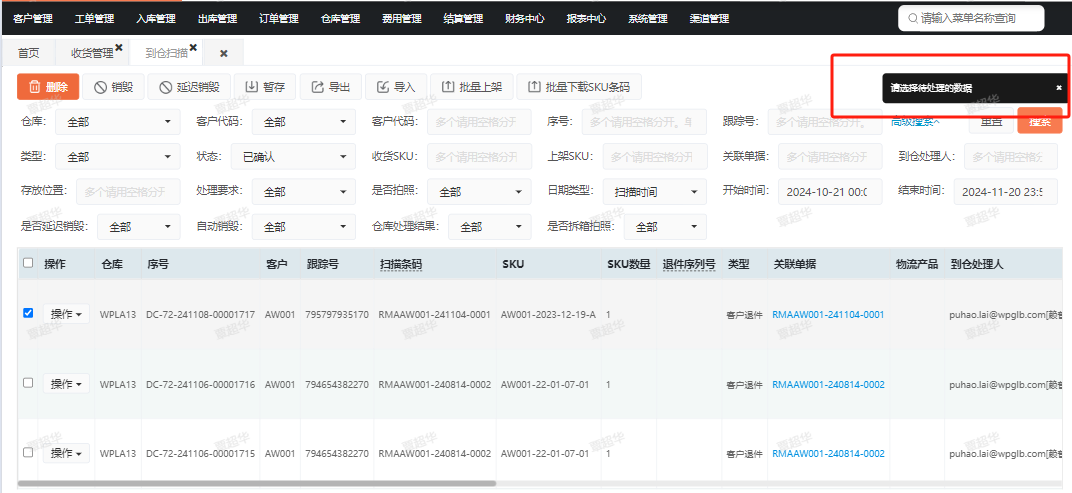Image resolution: width=1072 pixels, height=493 pixels.
Task: Open link RMAAW001-240814-0002 in row 00001715
Action: tap(828, 453)
